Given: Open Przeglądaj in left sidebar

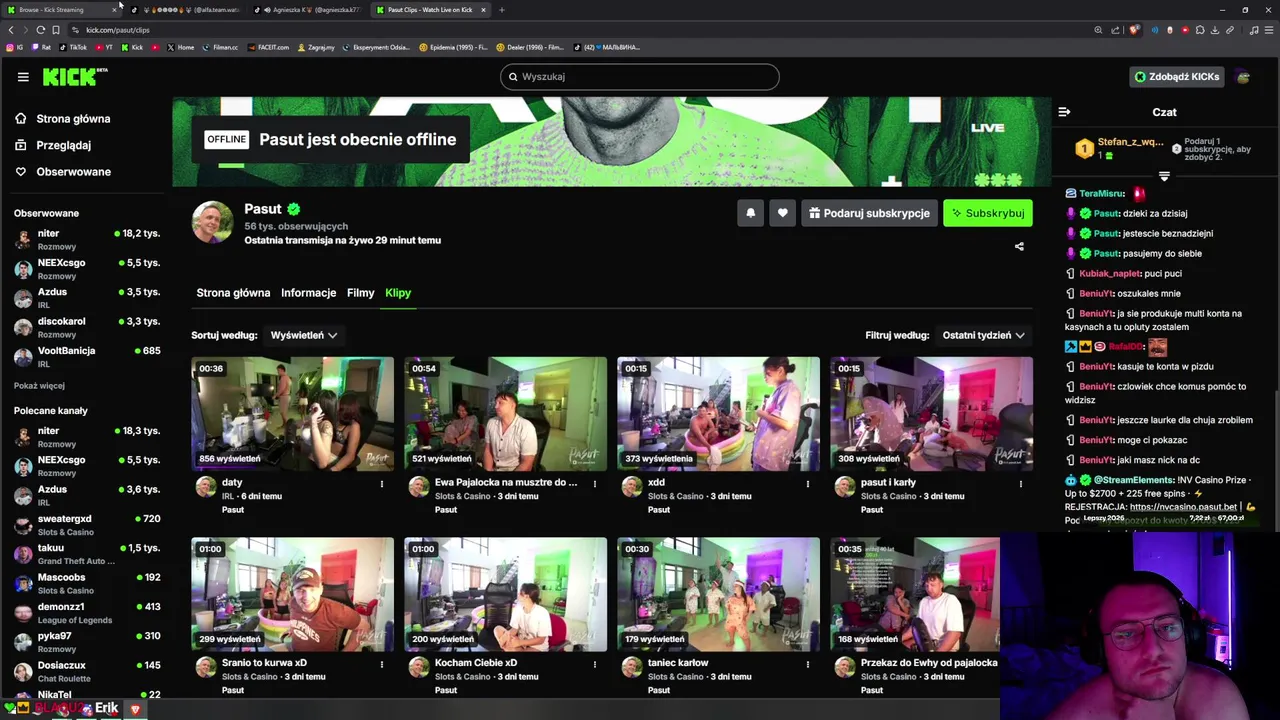Looking at the screenshot, I should click(x=63, y=145).
